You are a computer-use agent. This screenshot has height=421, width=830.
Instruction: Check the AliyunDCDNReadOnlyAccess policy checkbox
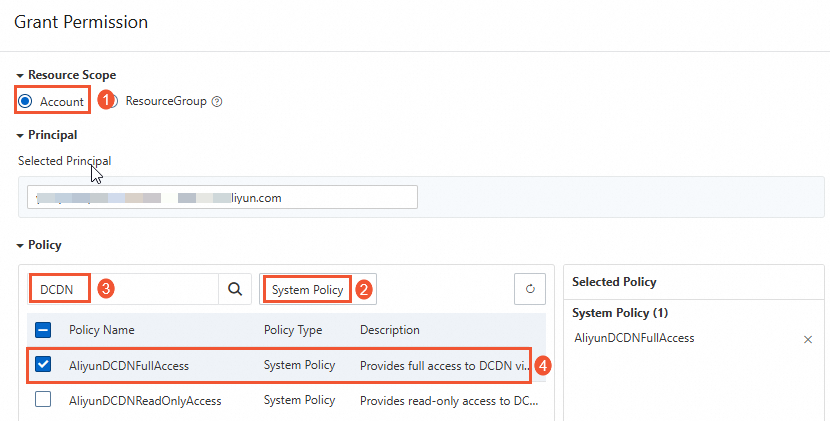[x=43, y=399]
